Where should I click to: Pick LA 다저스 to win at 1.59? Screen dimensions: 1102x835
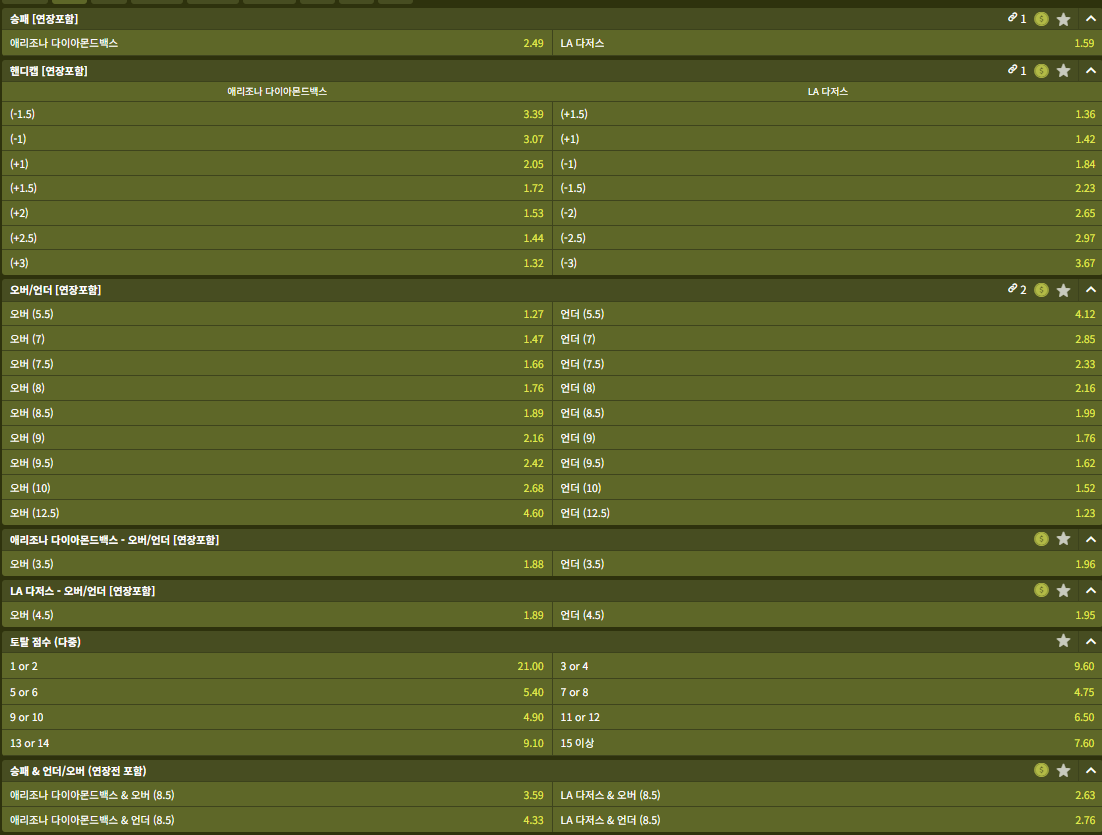[x=827, y=43]
